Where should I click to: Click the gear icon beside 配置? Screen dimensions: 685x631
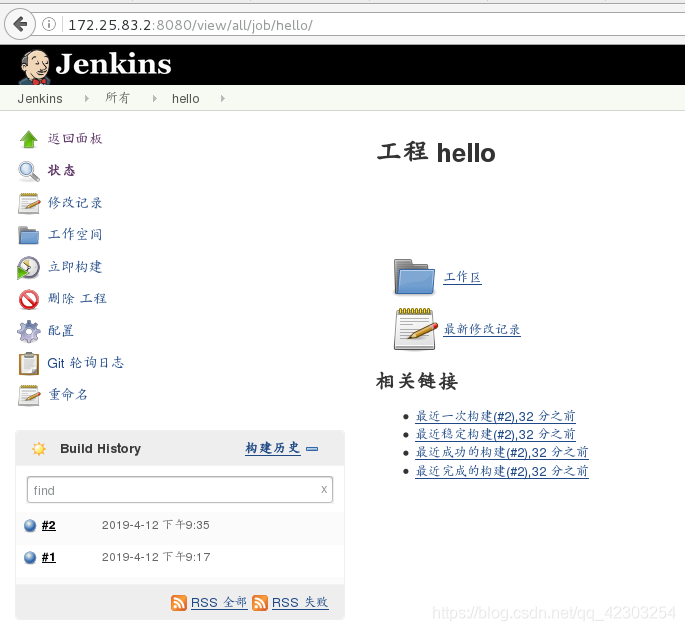(x=29, y=331)
